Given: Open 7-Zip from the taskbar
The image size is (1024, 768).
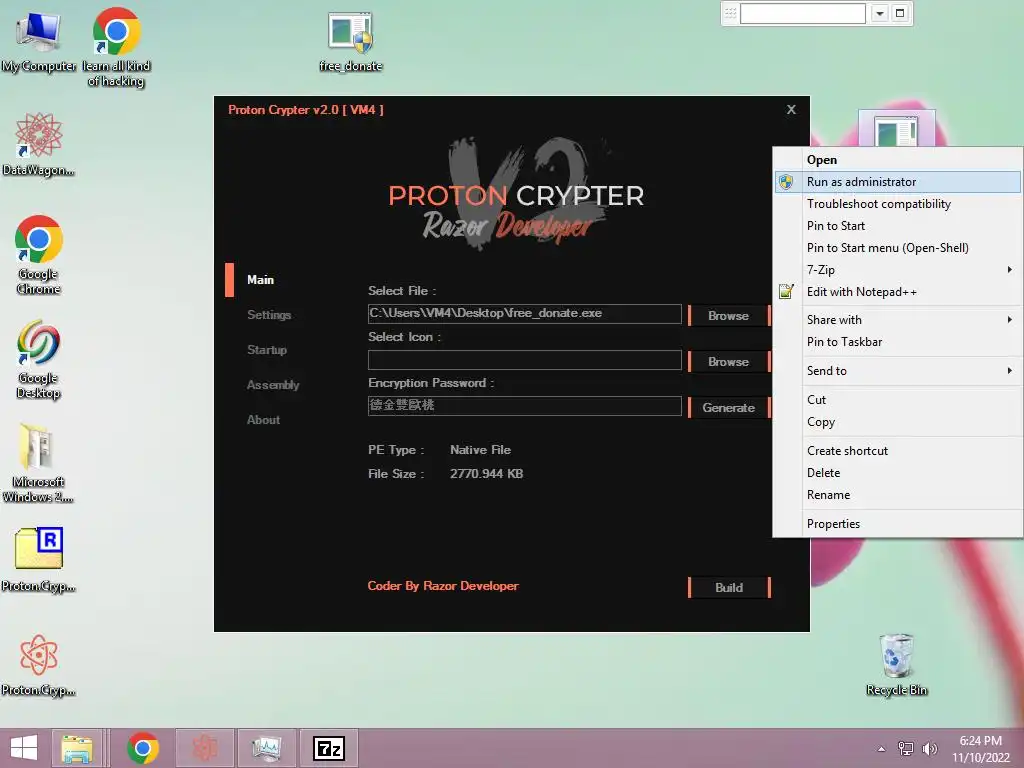Looking at the screenshot, I should [x=328, y=748].
